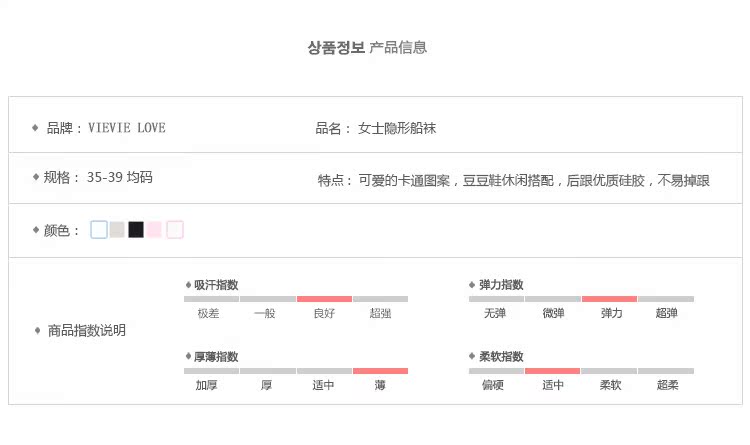This screenshot has width=750, height=445.
Task: Click the diamond bullet beside 吸汗指数
Action: pos(187,285)
